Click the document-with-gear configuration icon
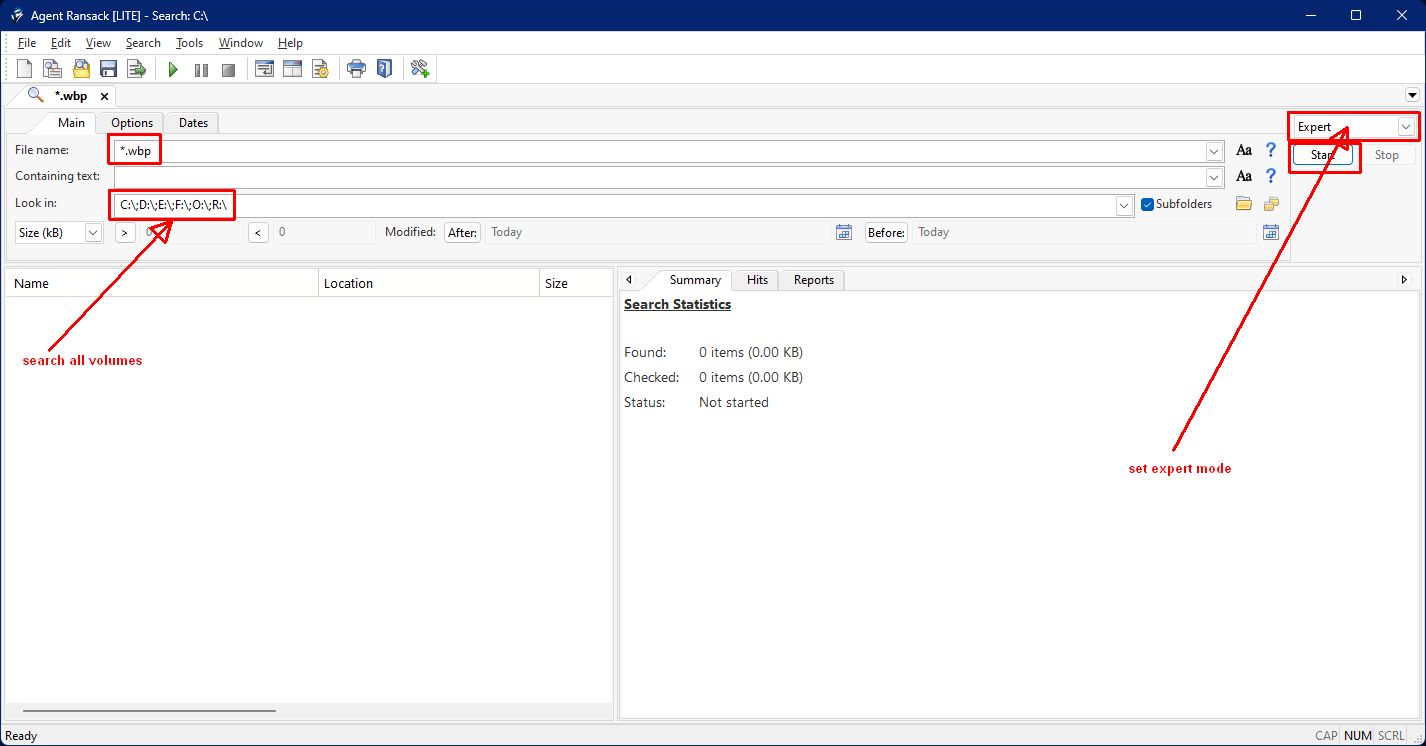The image size is (1426, 746). tap(320, 69)
